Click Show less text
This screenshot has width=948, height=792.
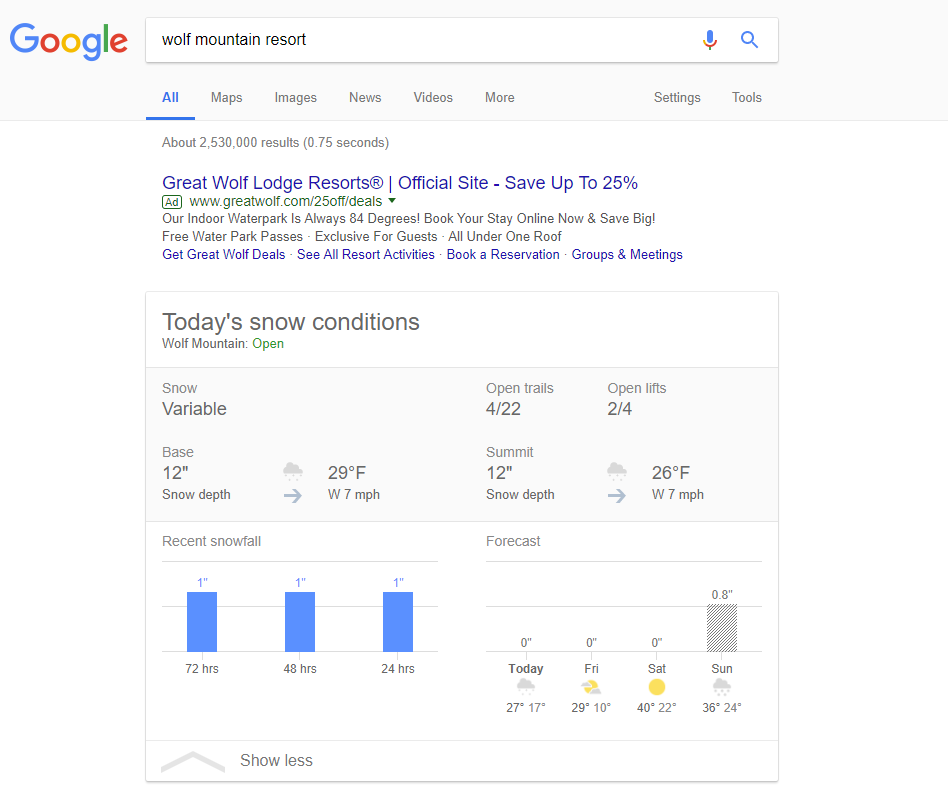coord(276,761)
